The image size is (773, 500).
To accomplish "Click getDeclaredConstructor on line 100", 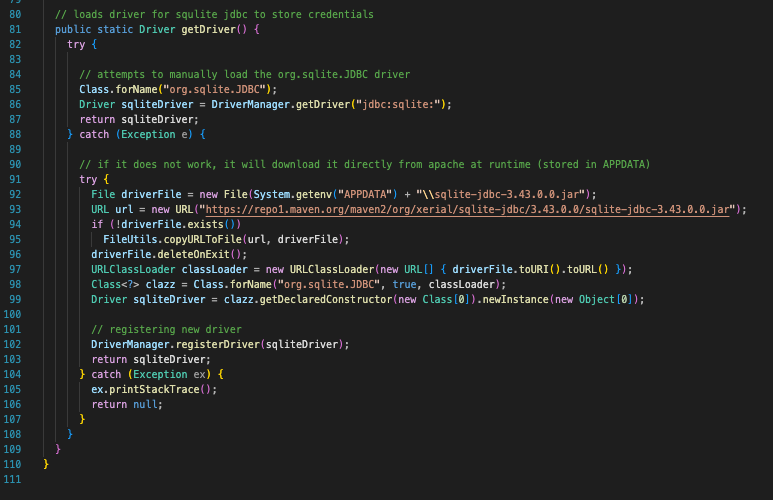I will pos(331,299).
